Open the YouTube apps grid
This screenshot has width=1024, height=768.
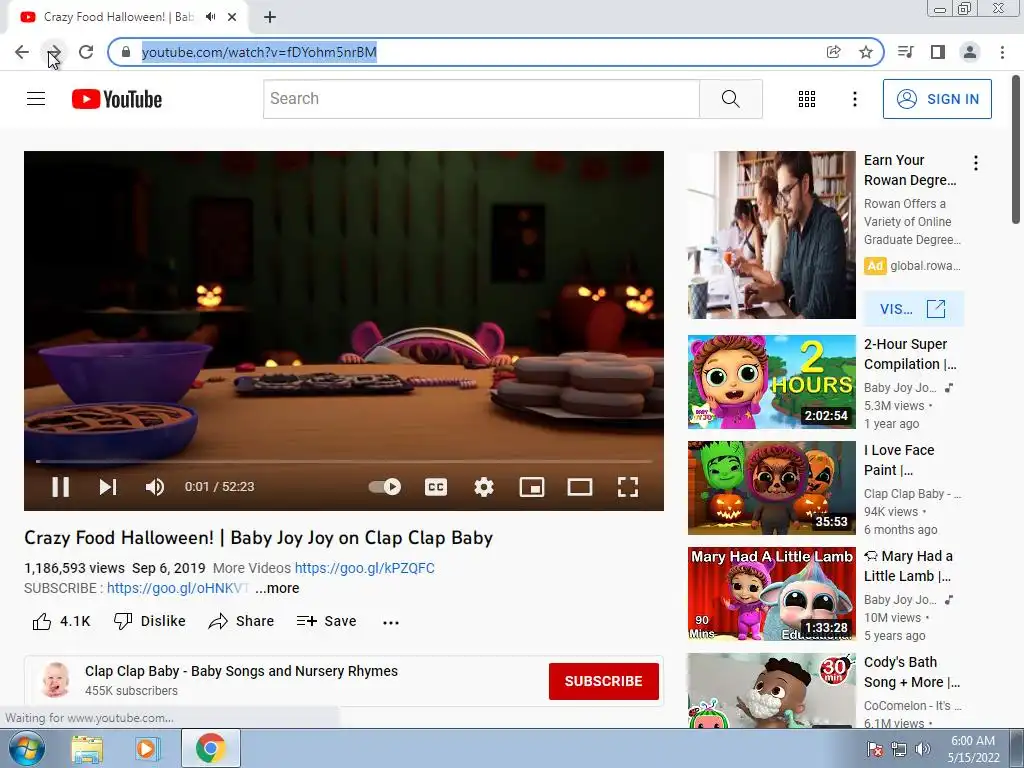pos(807,99)
